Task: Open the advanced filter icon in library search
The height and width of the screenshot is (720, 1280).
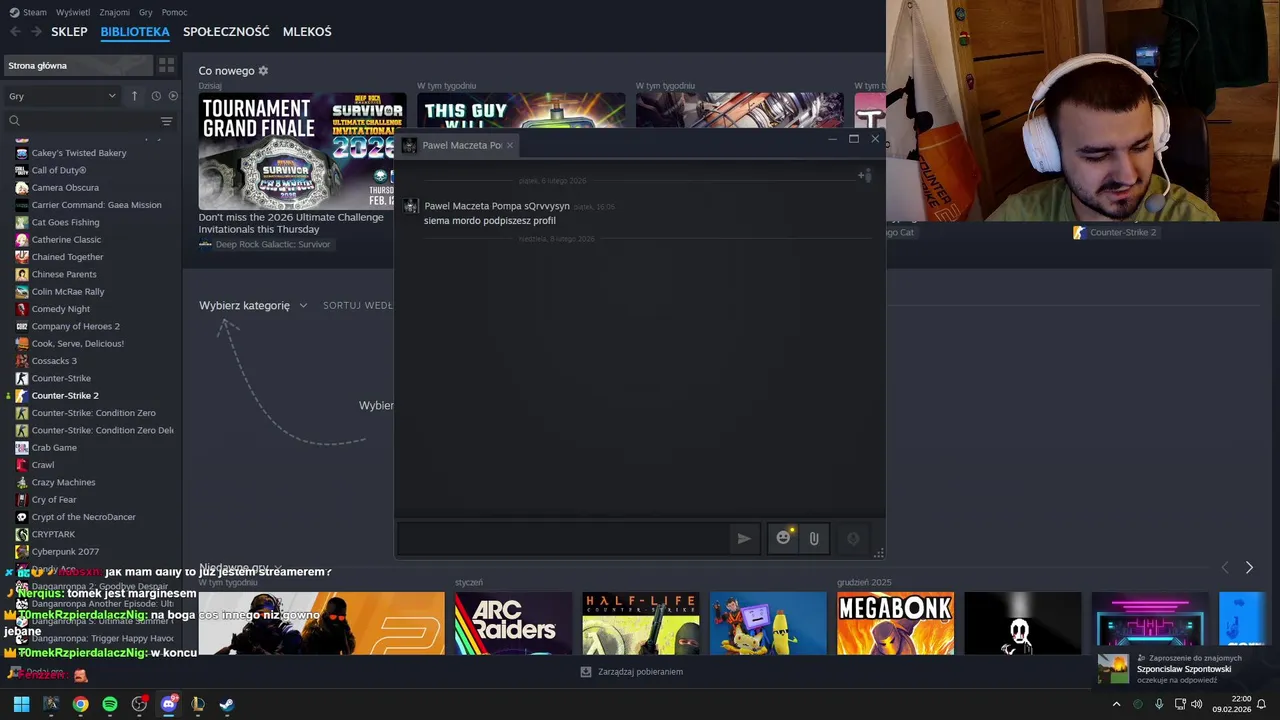Action: coord(167,121)
